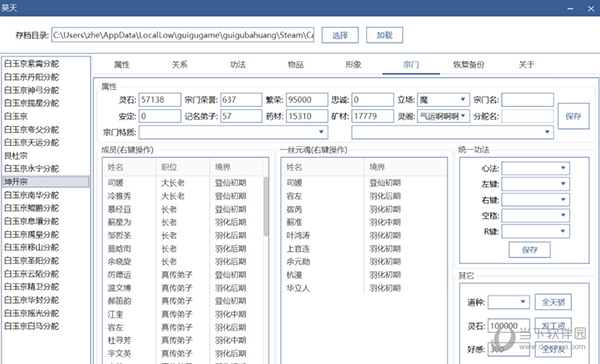Open the R键 skill dropdown
This screenshot has width=600, height=364.
click(535, 231)
